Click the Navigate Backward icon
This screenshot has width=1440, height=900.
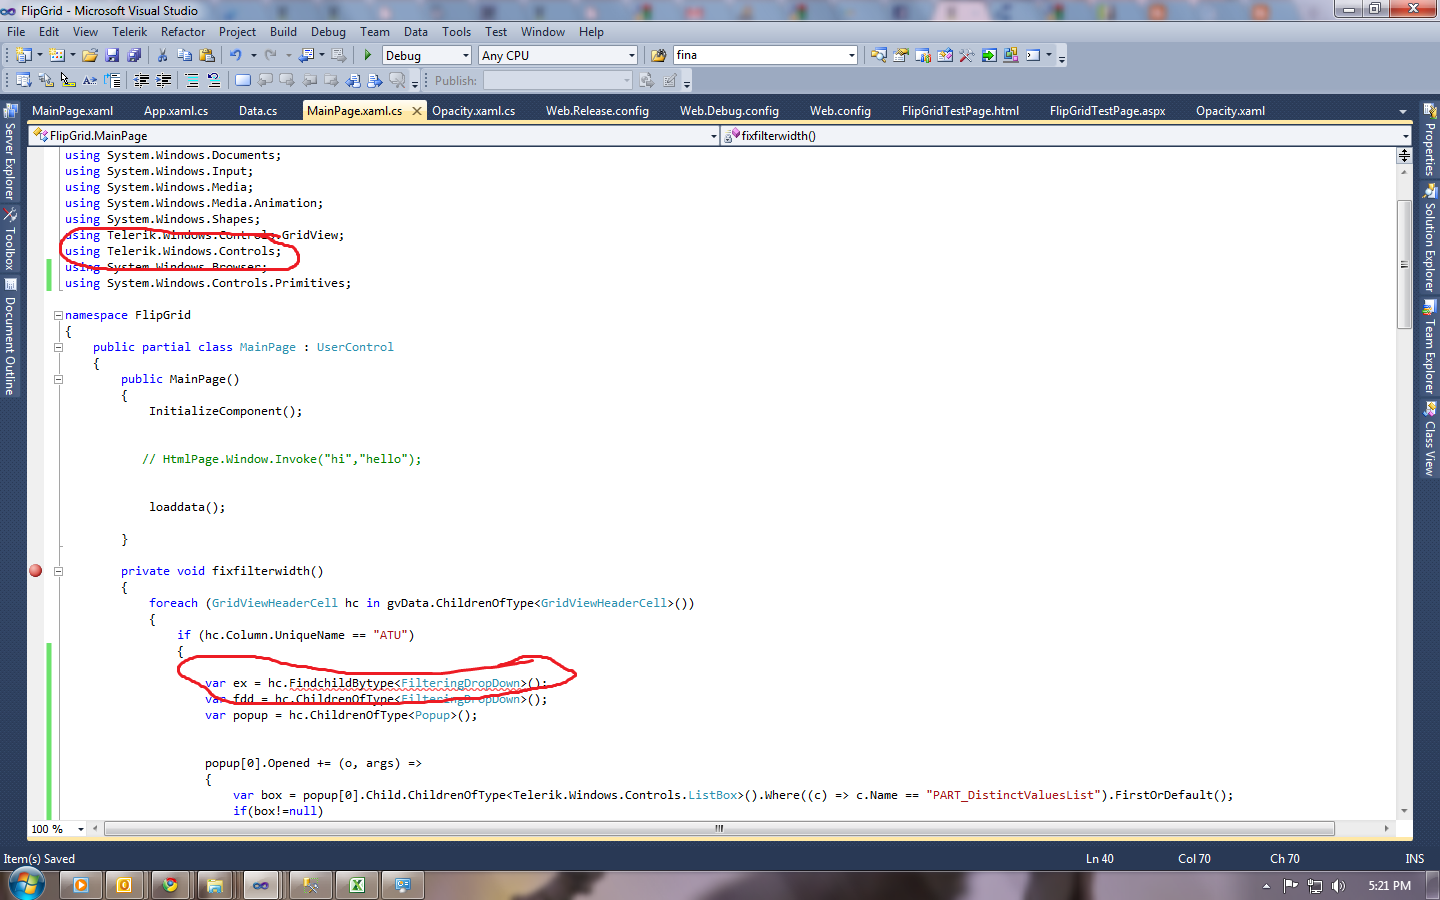[306, 55]
